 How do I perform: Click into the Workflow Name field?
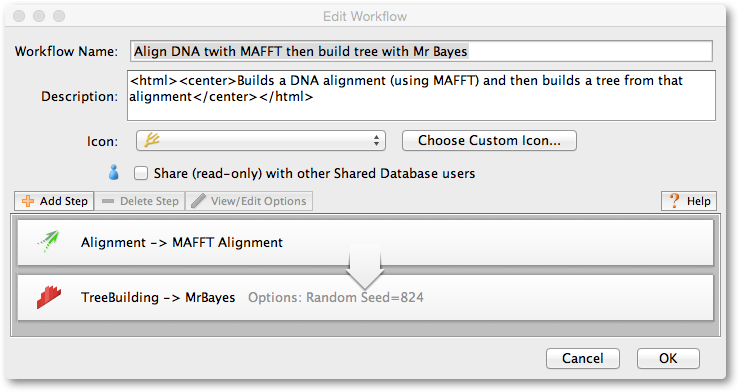(421, 51)
